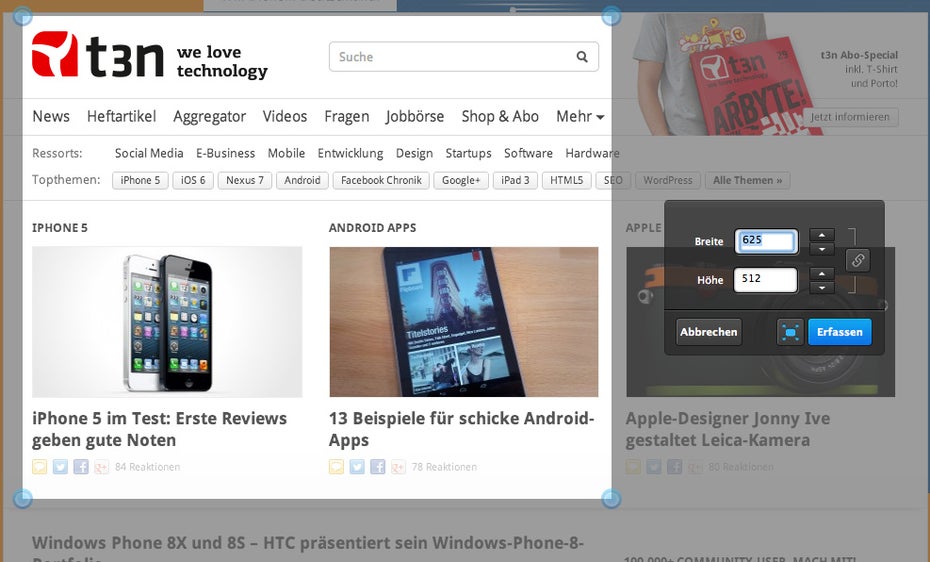Click the Facebook Chronik topic tag
Image resolution: width=930 pixels, height=562 pixels.
(381, 180)
